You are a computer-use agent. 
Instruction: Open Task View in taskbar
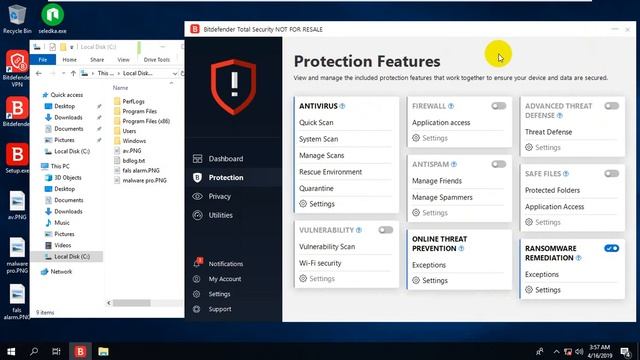[x=56, y=351]
